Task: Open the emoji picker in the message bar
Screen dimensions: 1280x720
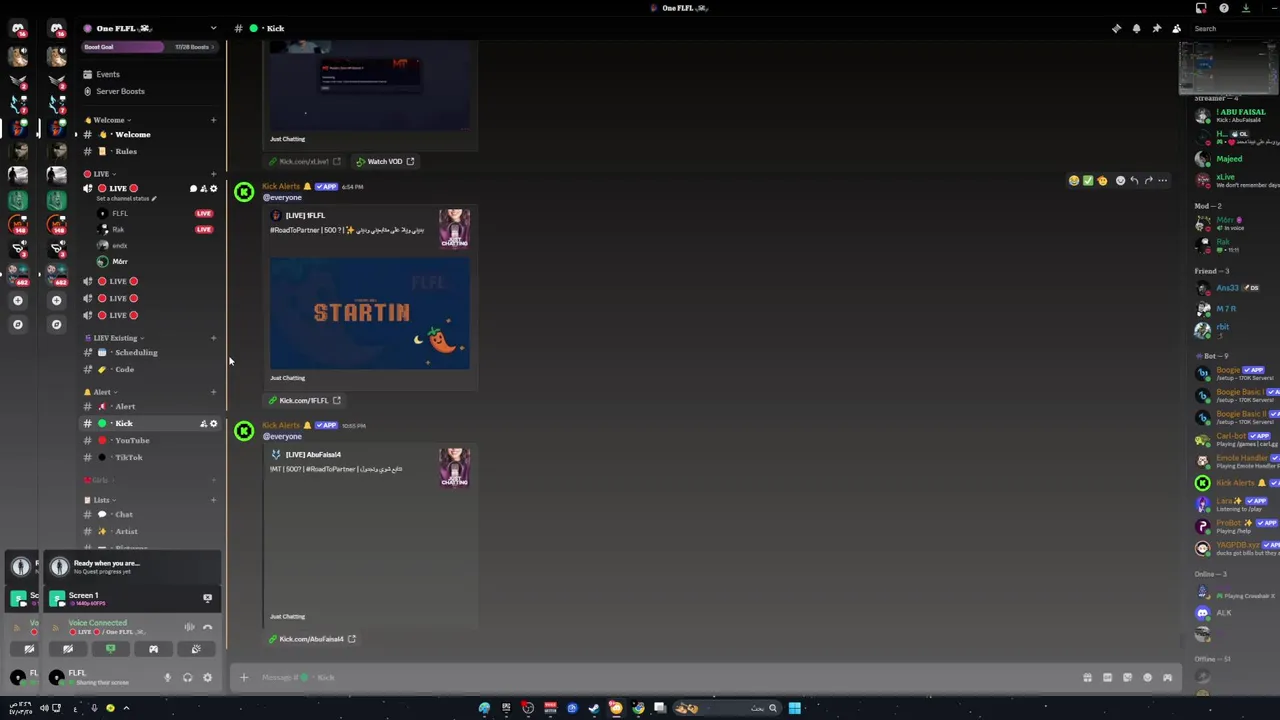Action: pos(1147,677)
